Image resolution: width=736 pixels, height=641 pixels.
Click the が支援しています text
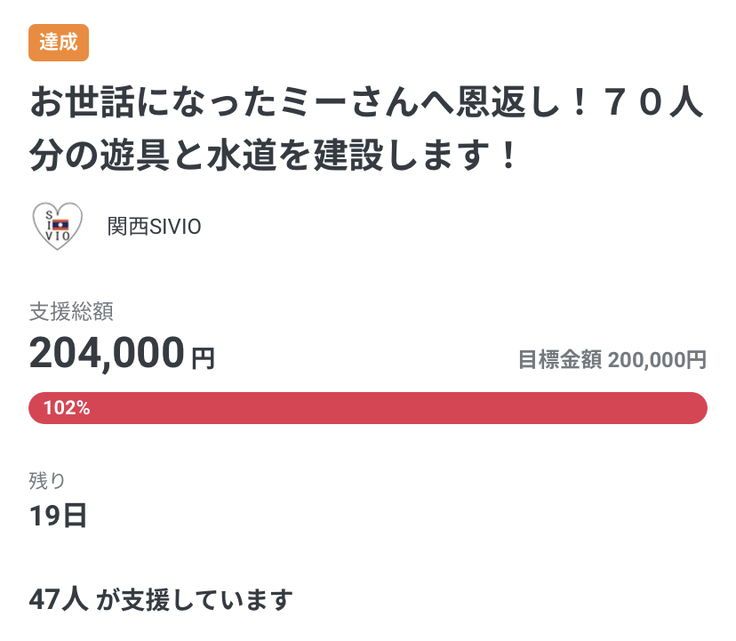click(195, 600)
